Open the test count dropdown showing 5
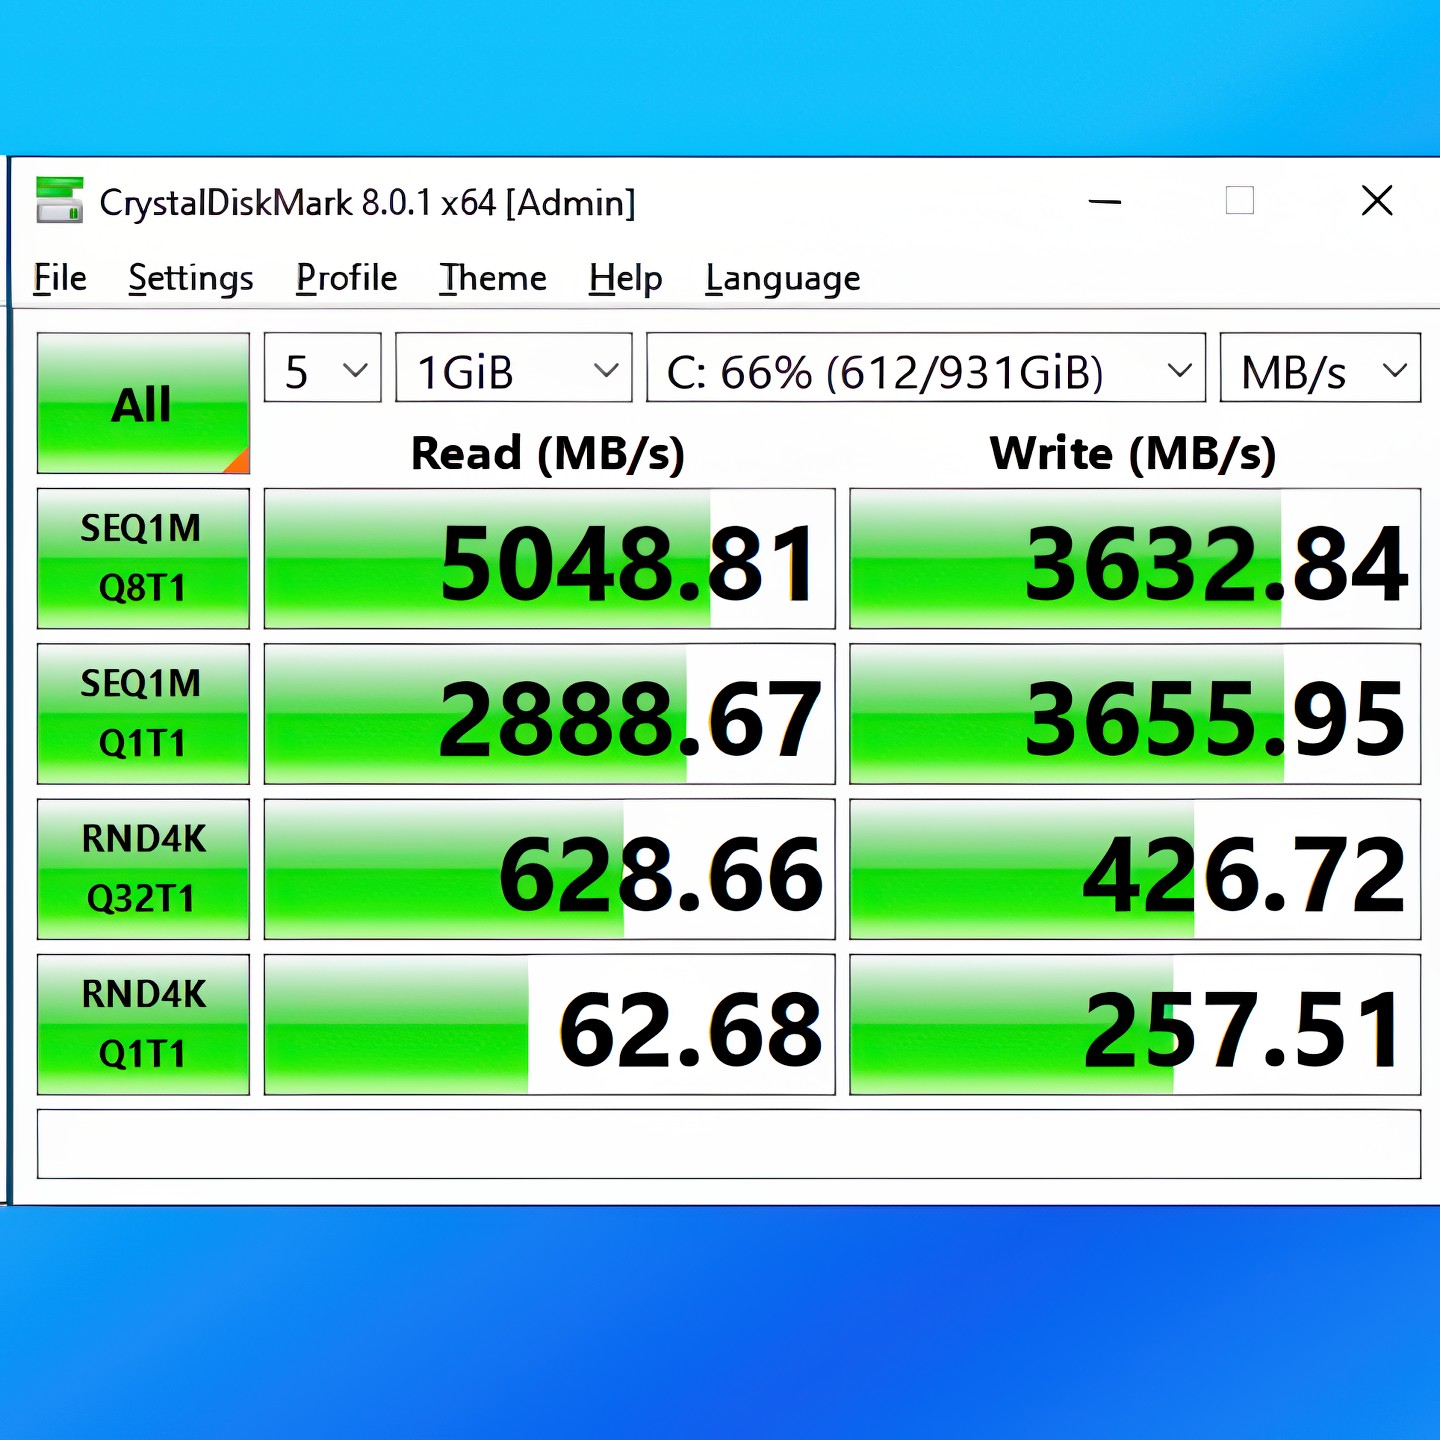This screenshot has height=1440, width=1440. (323, 368)
